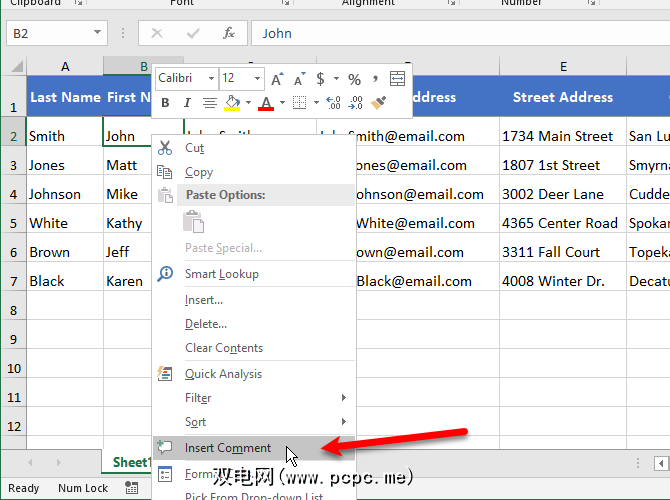This screenshot has height=500, width=670.
Task: Click the formula bar Enter checkmark icon
Action: click(193, 33)
